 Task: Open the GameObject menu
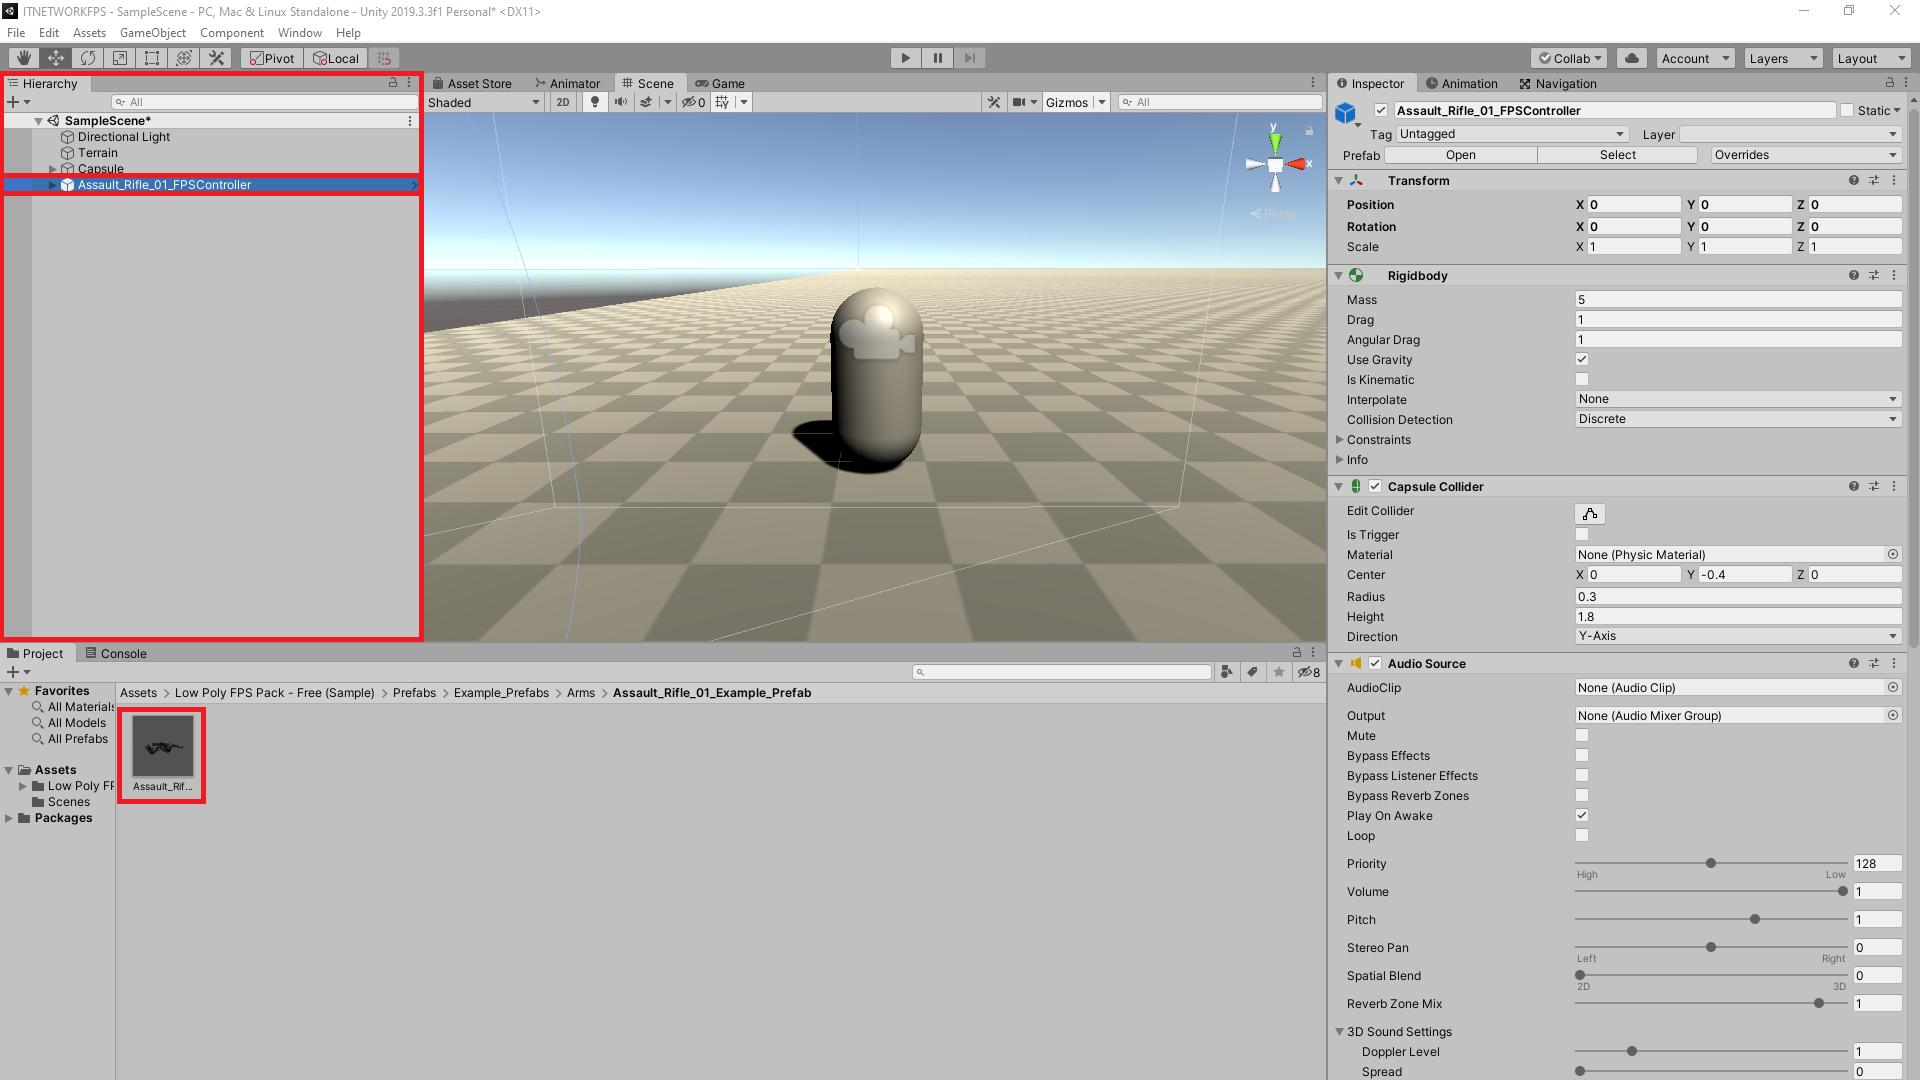pos(153,32)
